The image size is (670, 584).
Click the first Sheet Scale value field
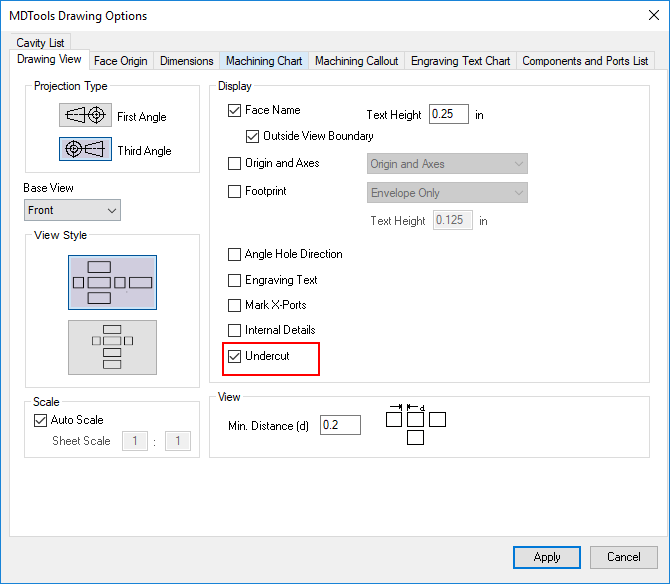[x=135, y=441]
